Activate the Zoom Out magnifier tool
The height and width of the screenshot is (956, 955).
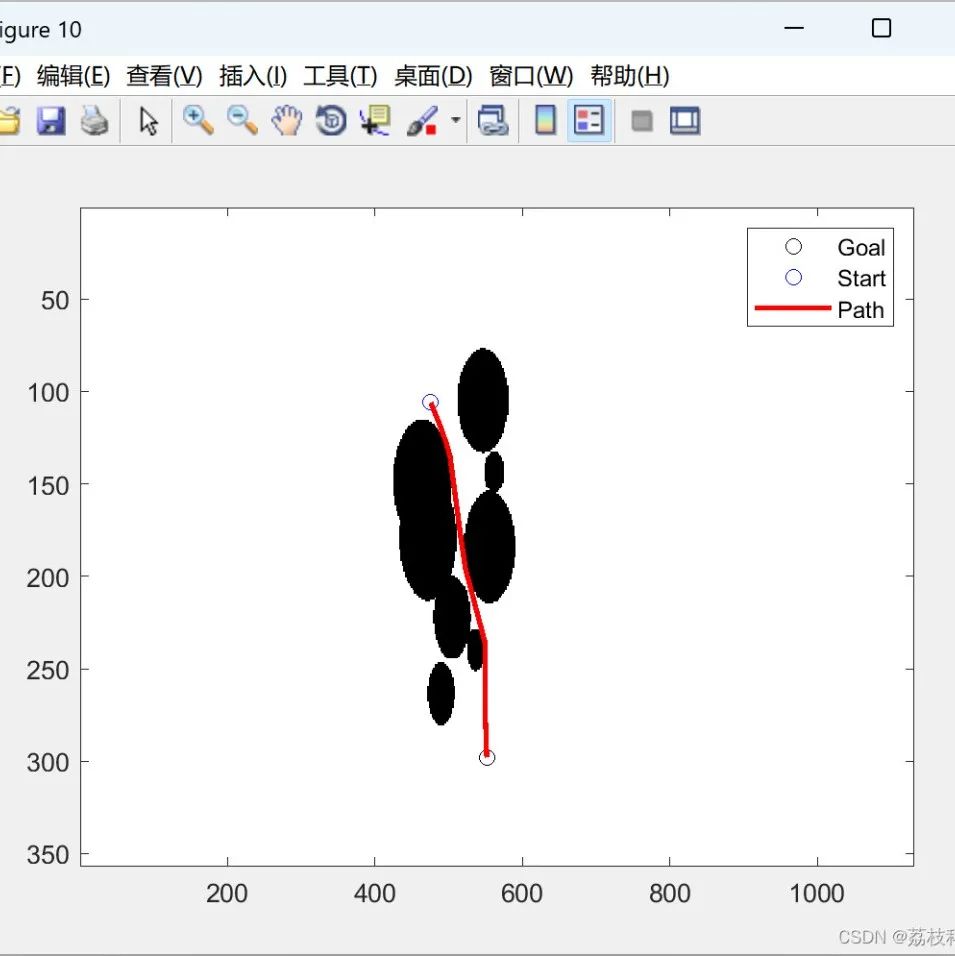(x=242, y=120)
